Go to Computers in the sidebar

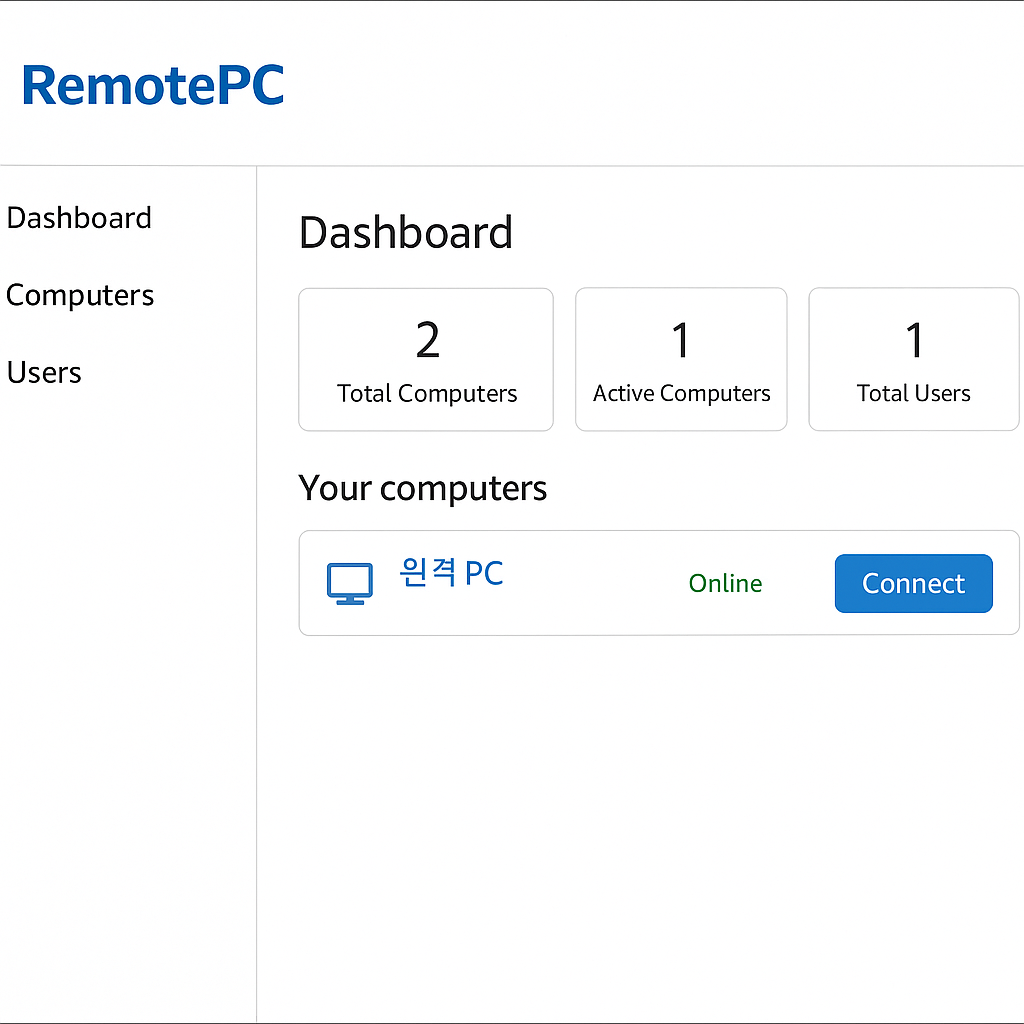pyautogui.click(x=80, y=295)
